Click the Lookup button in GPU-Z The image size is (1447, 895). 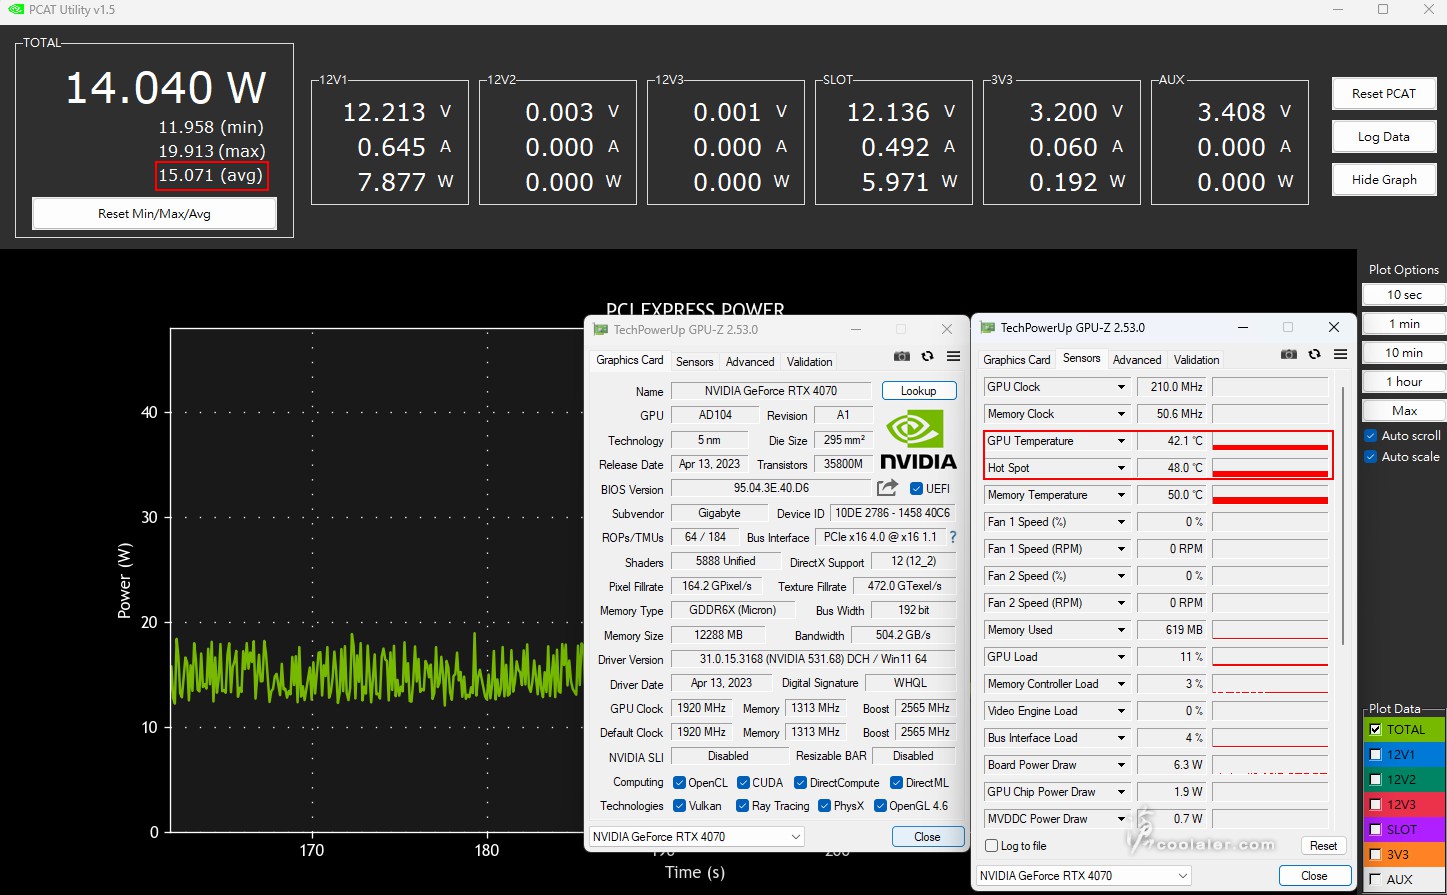[919, 391]
